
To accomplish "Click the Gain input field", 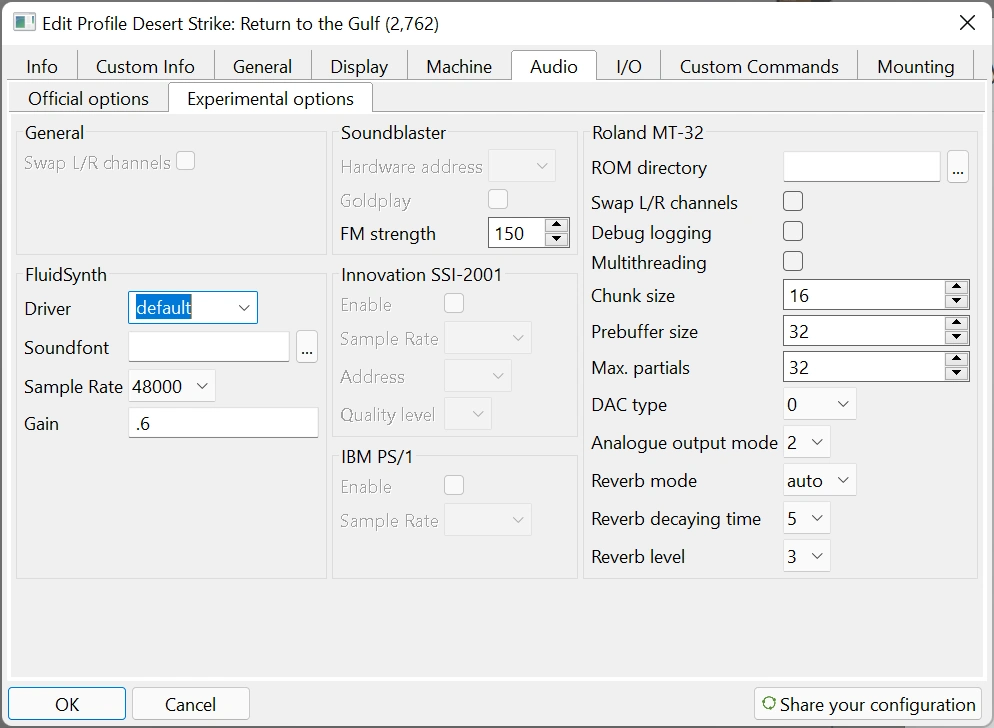I will click(x=223, y=424).
